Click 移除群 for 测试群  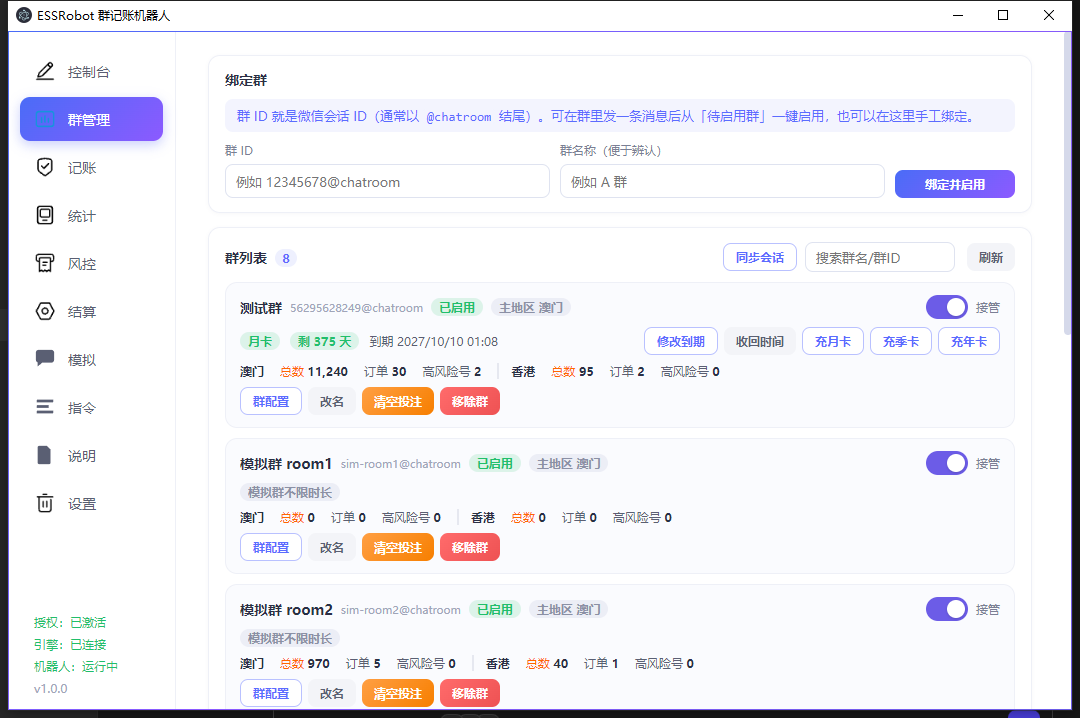(x=470, y=401)
